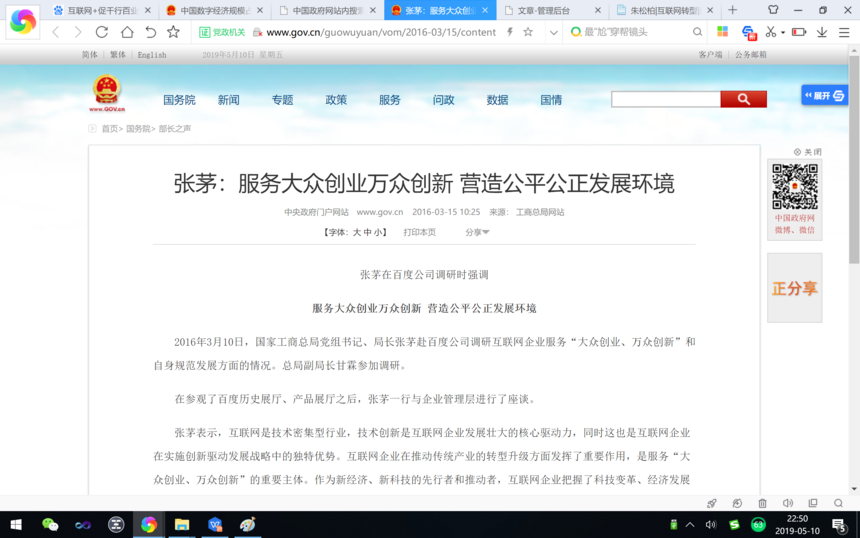This screenshot has width=860, height=538.
Task: Expand the screenshot tool dropdown arrow
Action: pos(783,32)
